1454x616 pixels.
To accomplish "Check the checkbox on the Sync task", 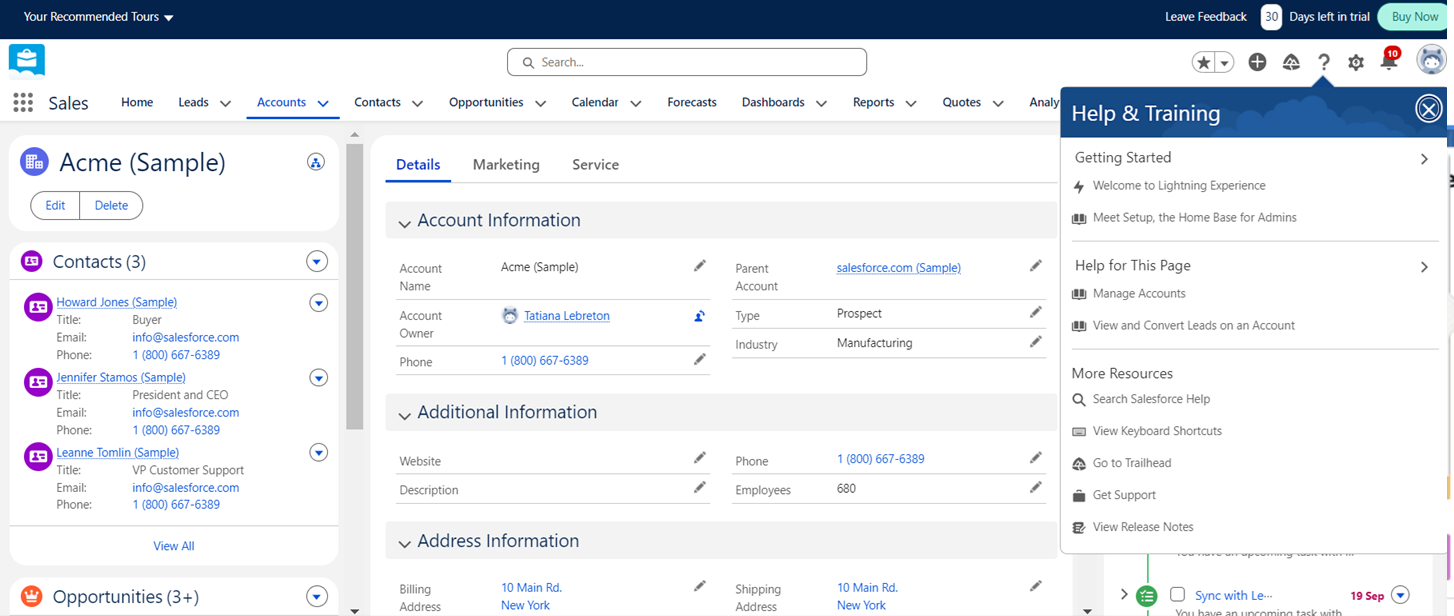I will coord(1177,594).
